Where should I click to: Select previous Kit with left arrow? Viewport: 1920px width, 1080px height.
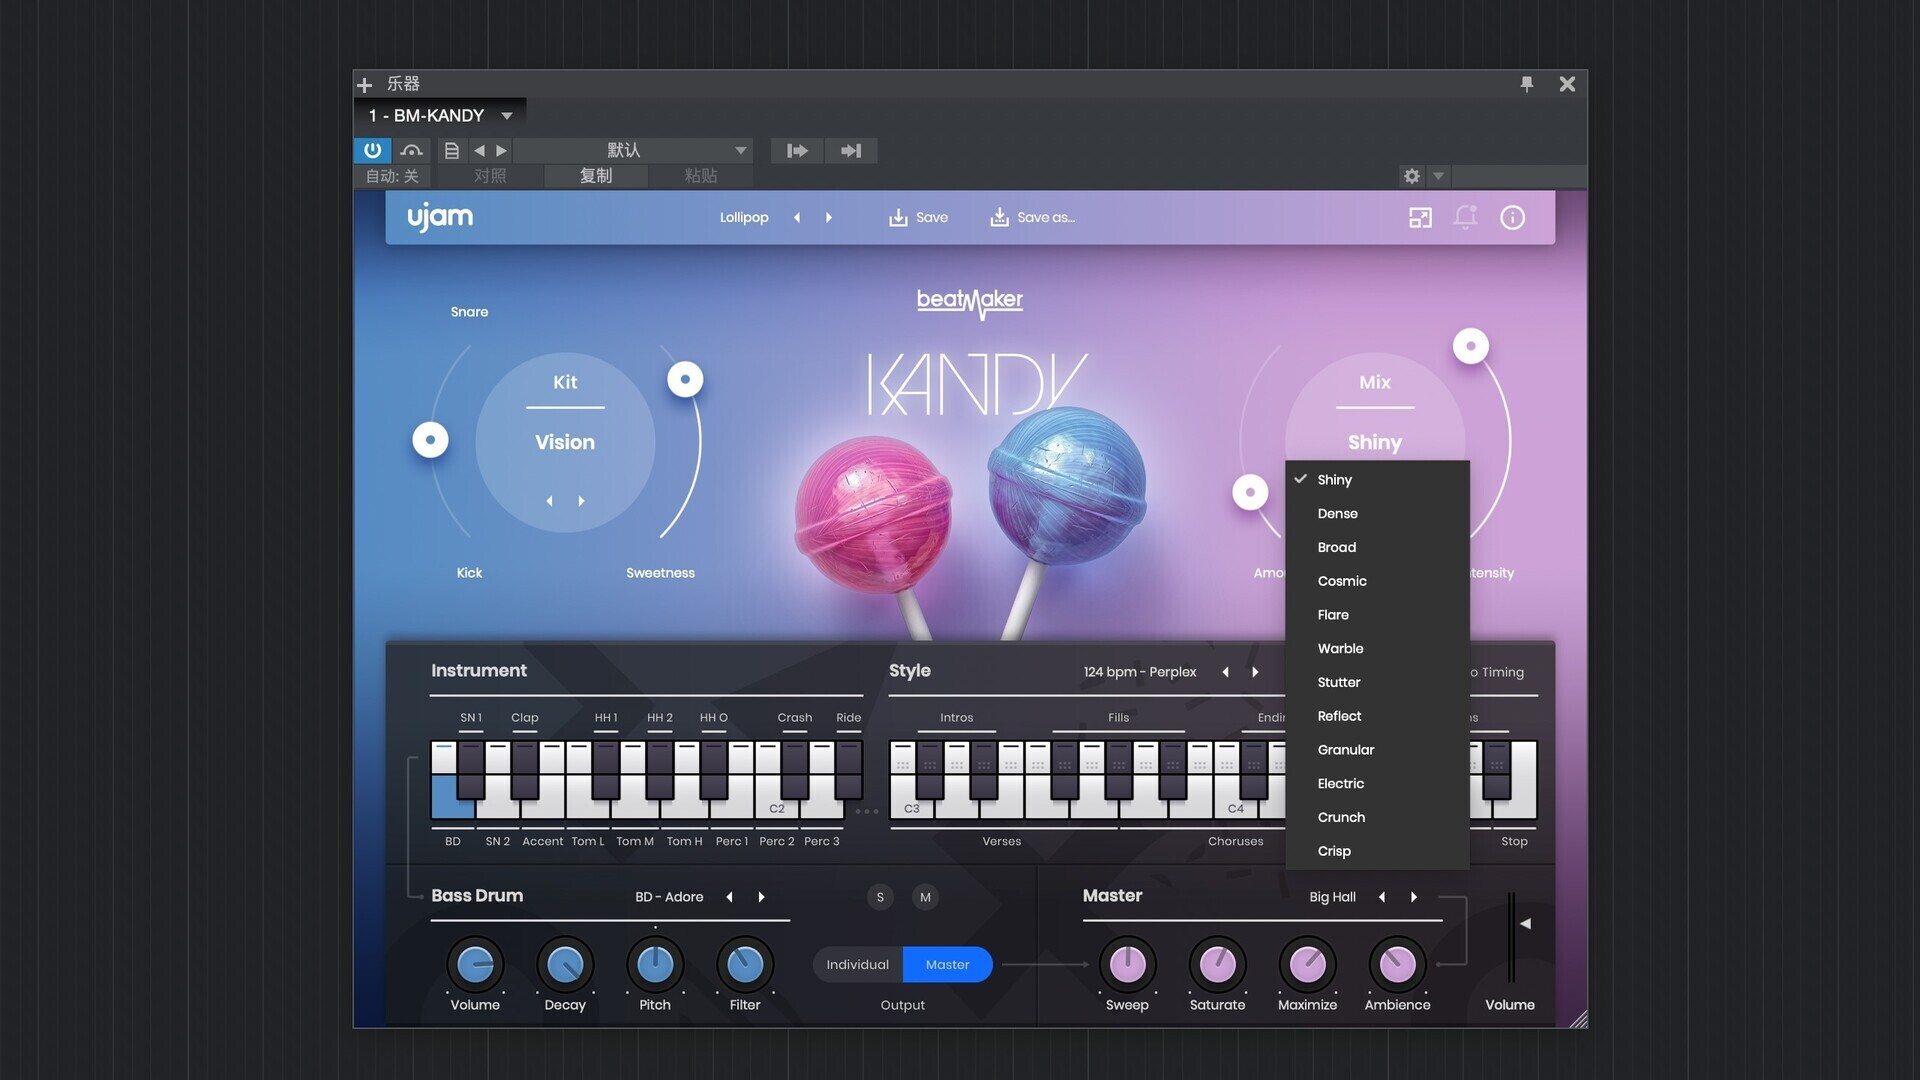(549, 501)
